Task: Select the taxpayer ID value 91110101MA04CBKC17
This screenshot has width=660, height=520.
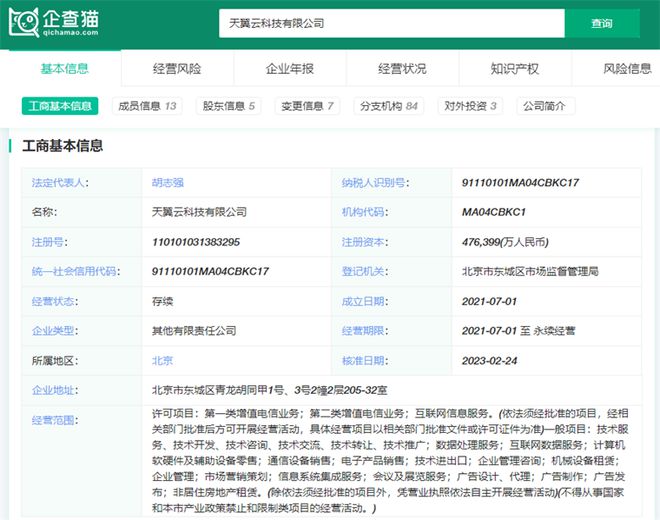Action: tap(520, 183)
